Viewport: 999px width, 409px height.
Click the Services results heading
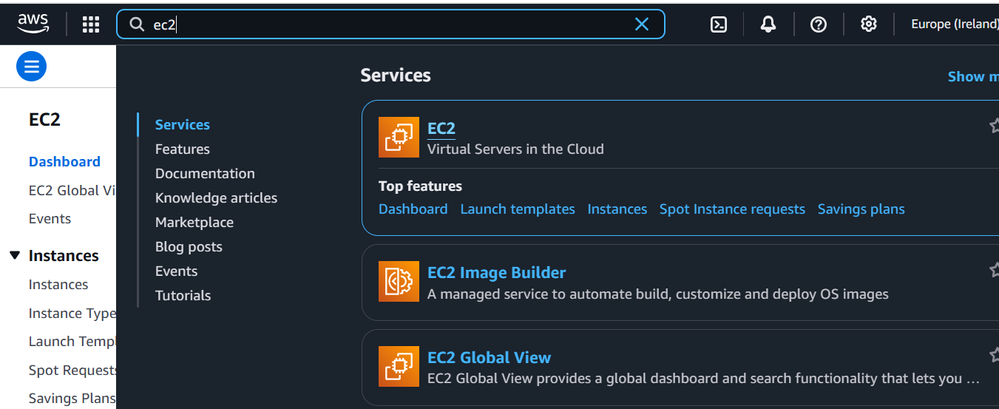396,75
